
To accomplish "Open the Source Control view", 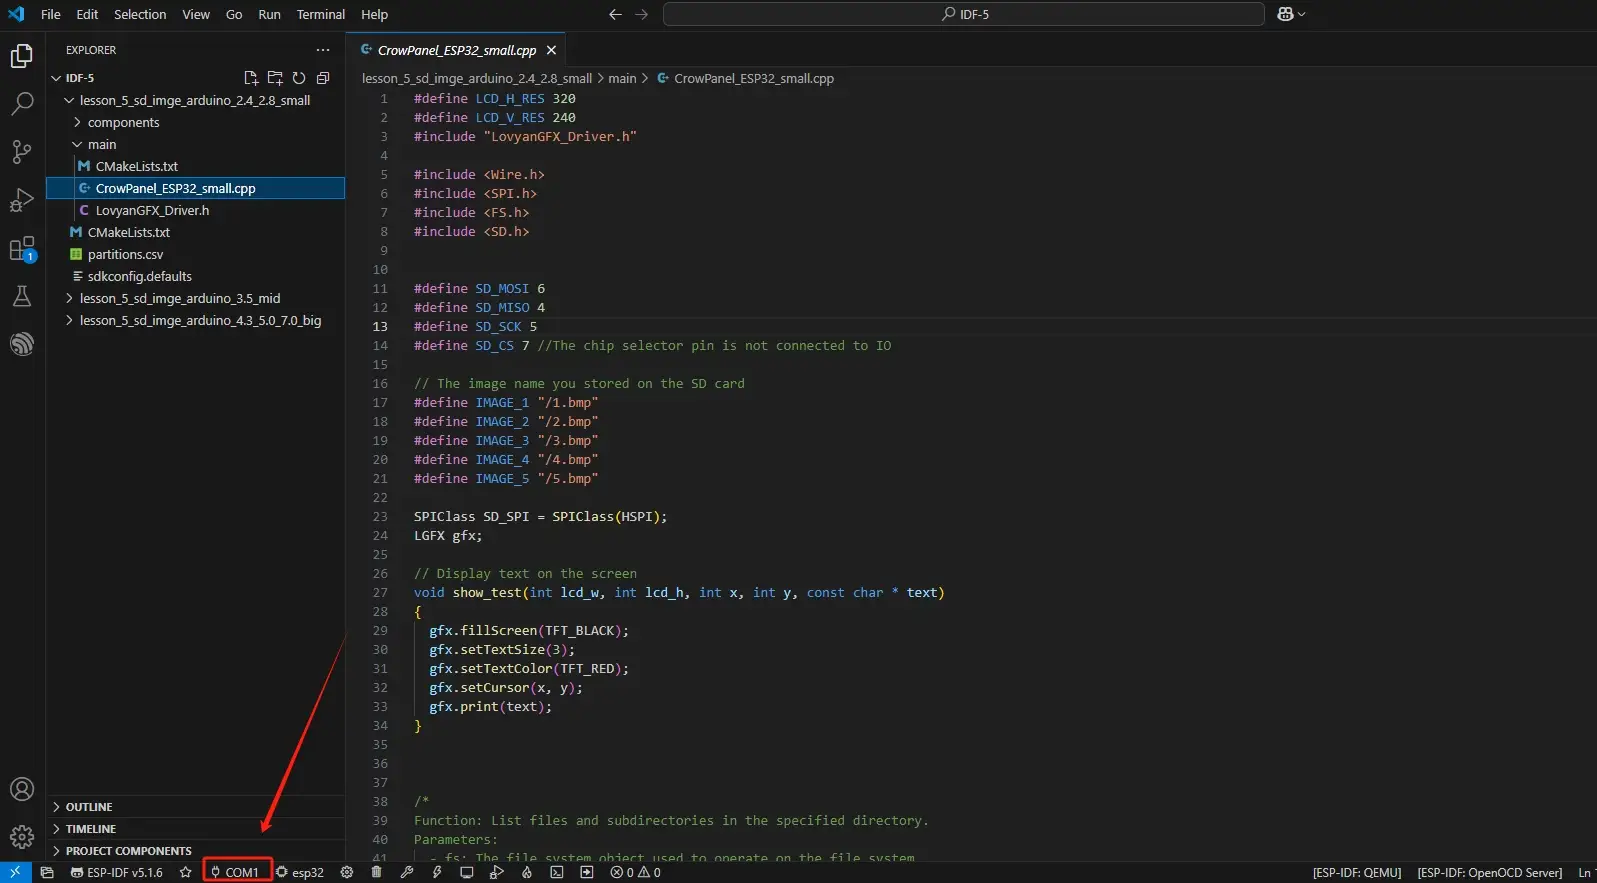I will point(21,152).
